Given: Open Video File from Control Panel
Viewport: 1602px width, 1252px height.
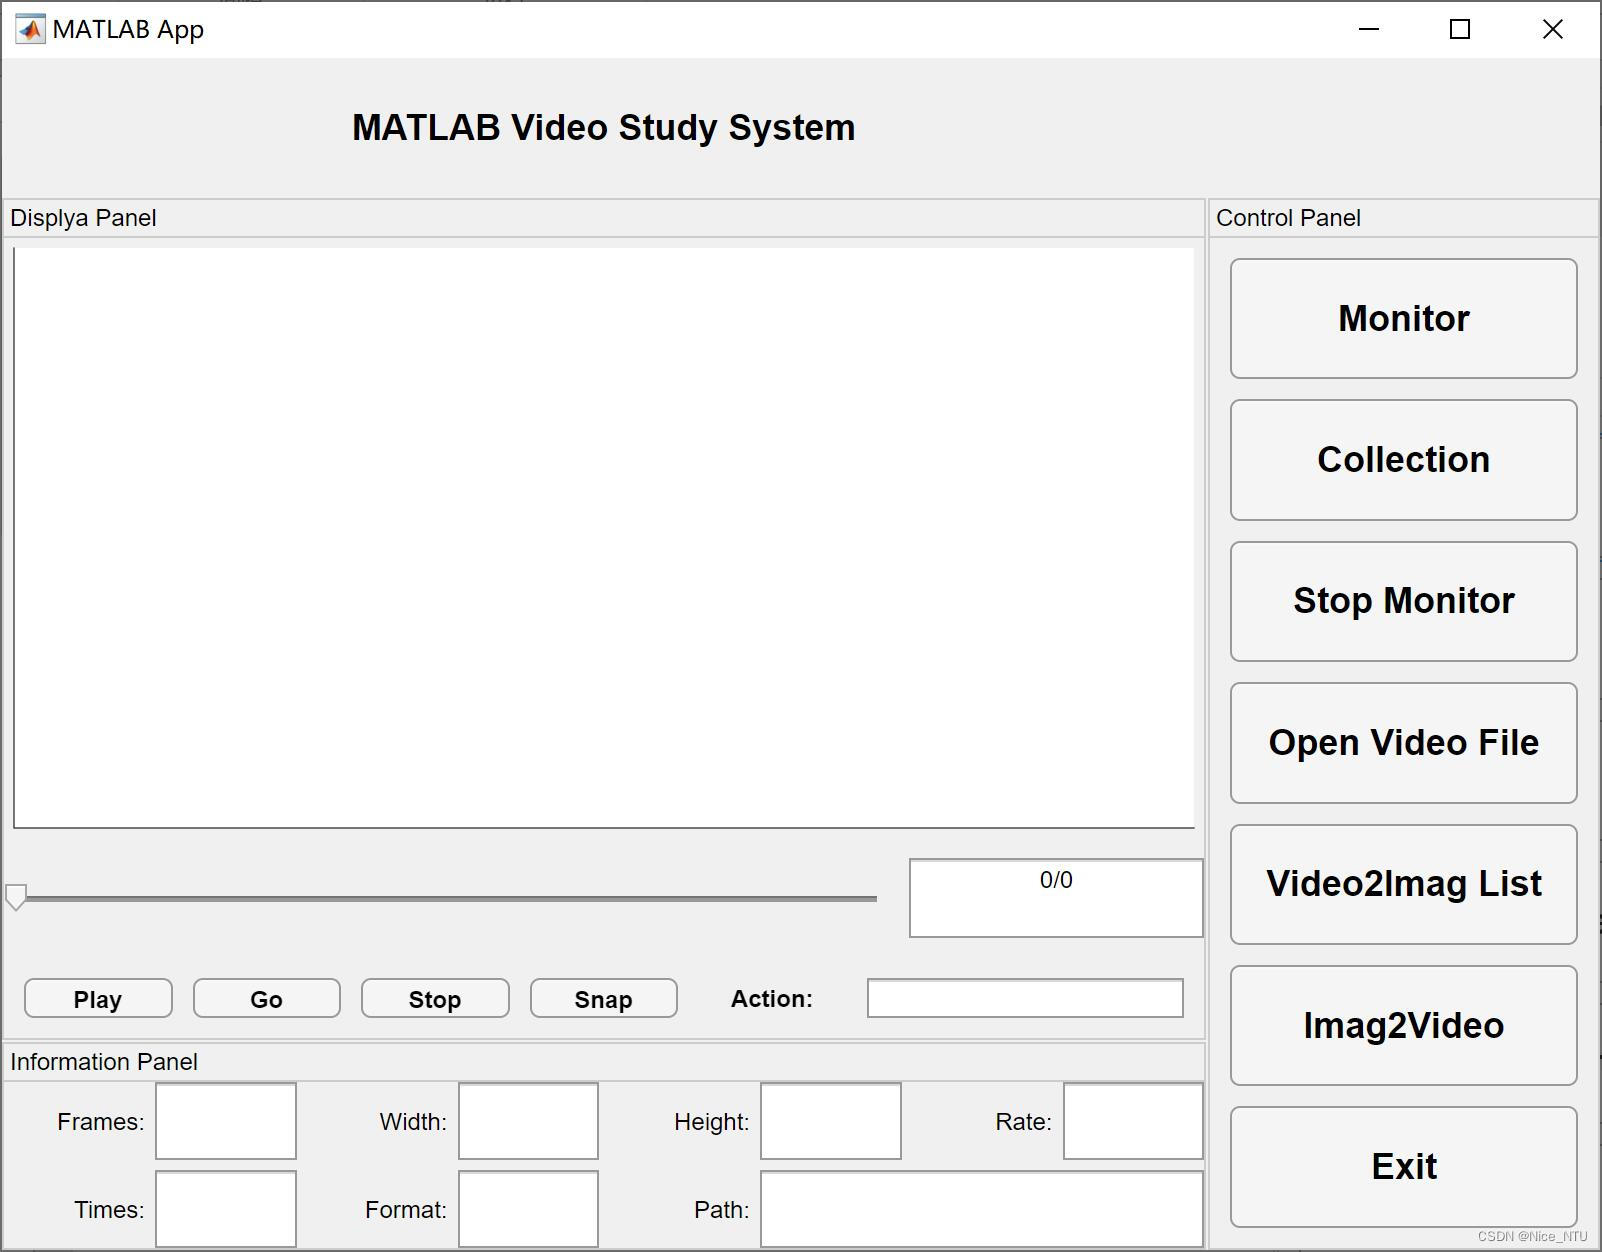Looking at the screenshot, I should (x=1403, y=743).
